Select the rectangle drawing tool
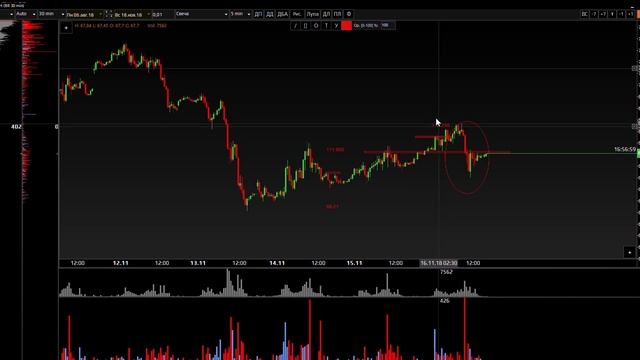 [305, 26]
